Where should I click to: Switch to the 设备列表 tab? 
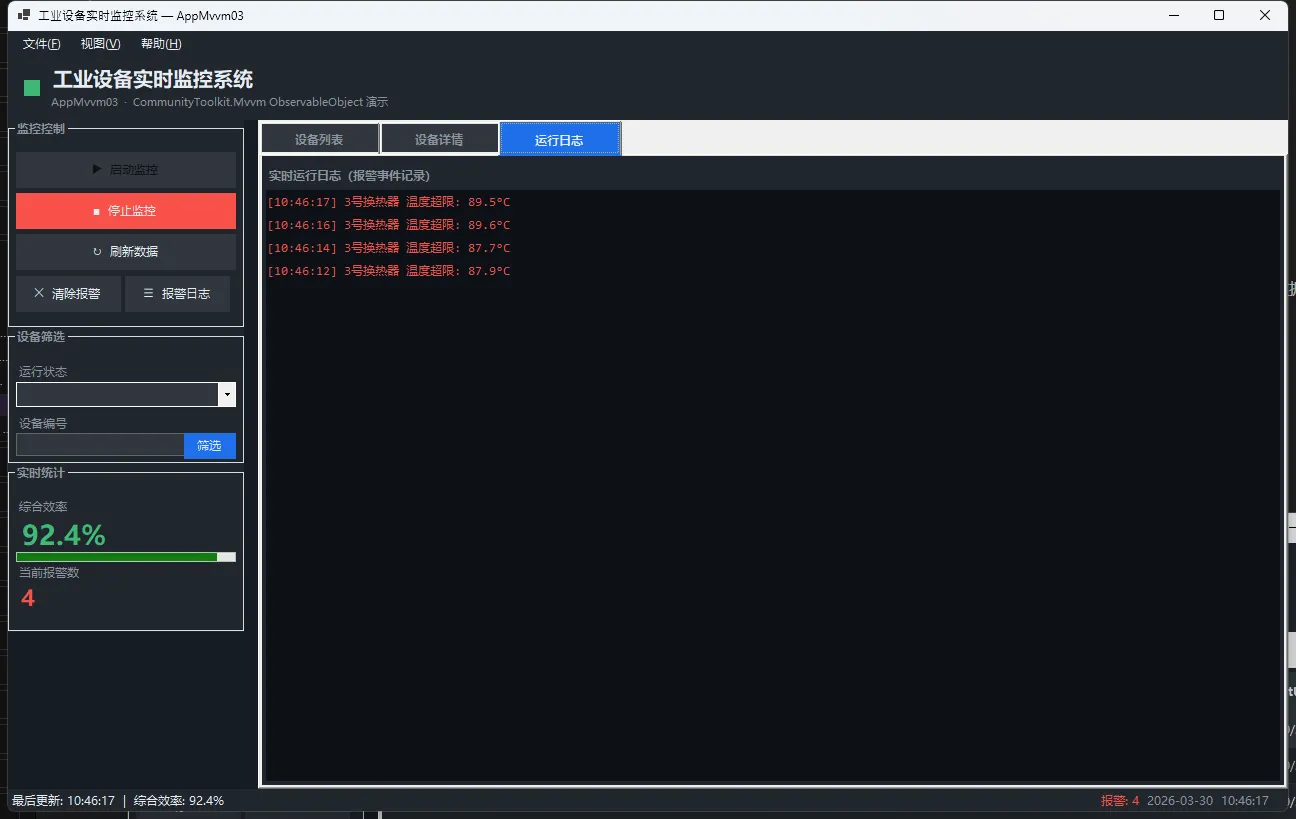(x=320, y=140)
